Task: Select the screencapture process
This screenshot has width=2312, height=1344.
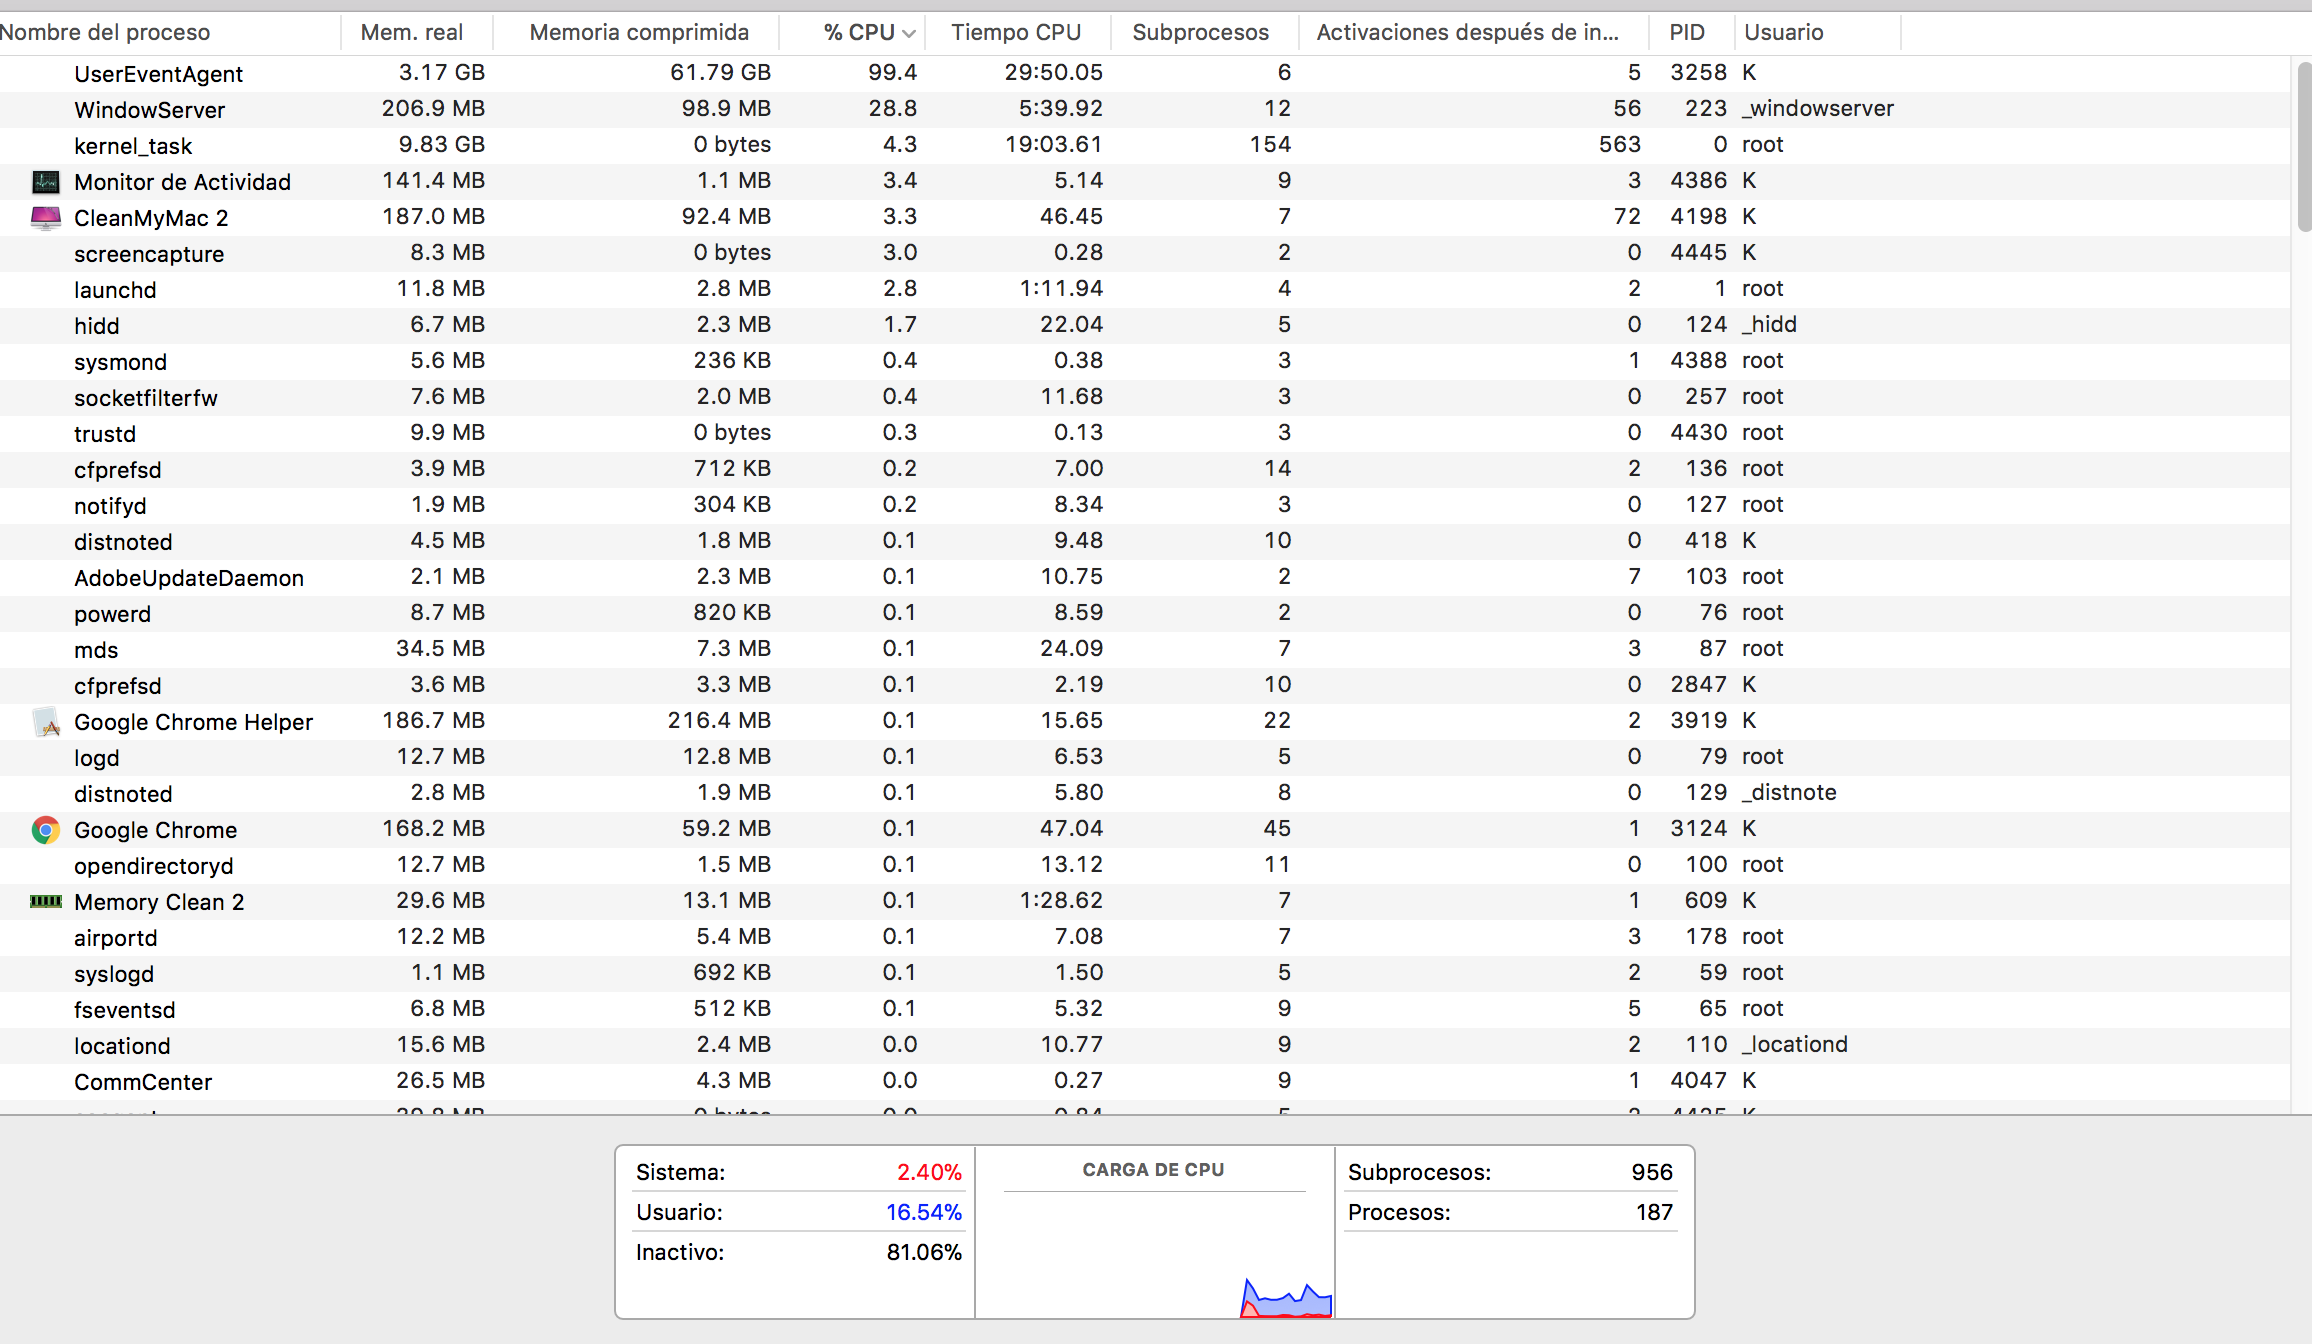Action: [1145, 253]
